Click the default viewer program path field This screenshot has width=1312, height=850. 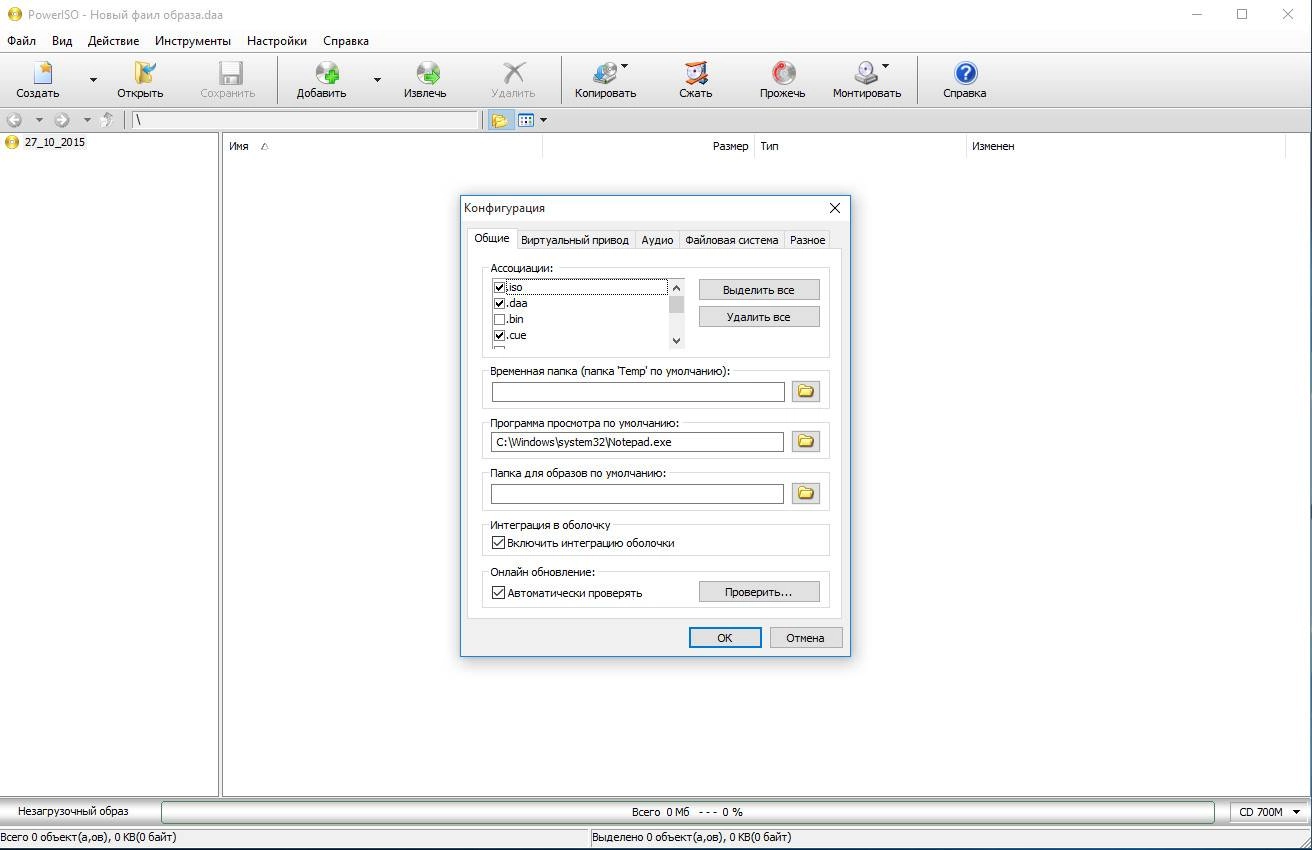(638, 442)
